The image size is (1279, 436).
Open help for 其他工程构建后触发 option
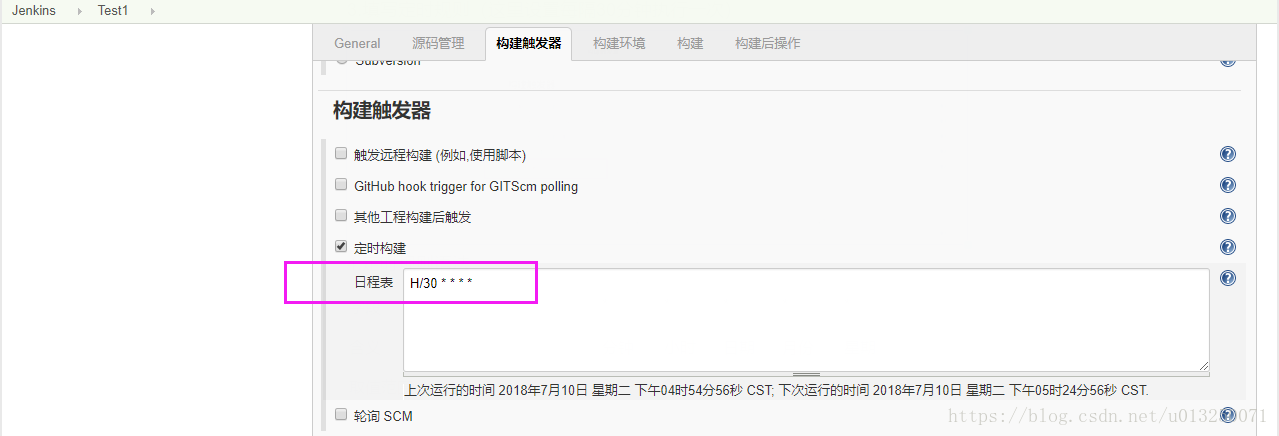pos(1228,216)
